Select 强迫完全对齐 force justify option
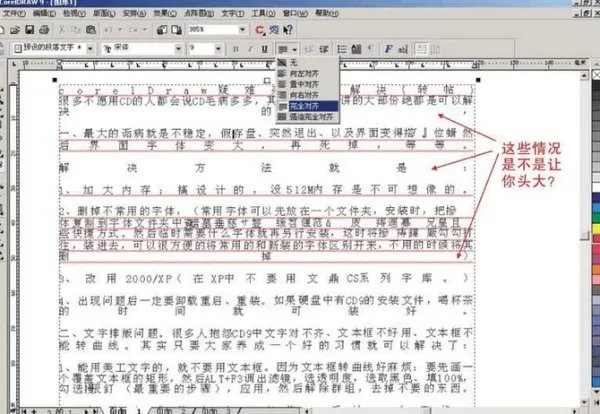 point(307,117)
